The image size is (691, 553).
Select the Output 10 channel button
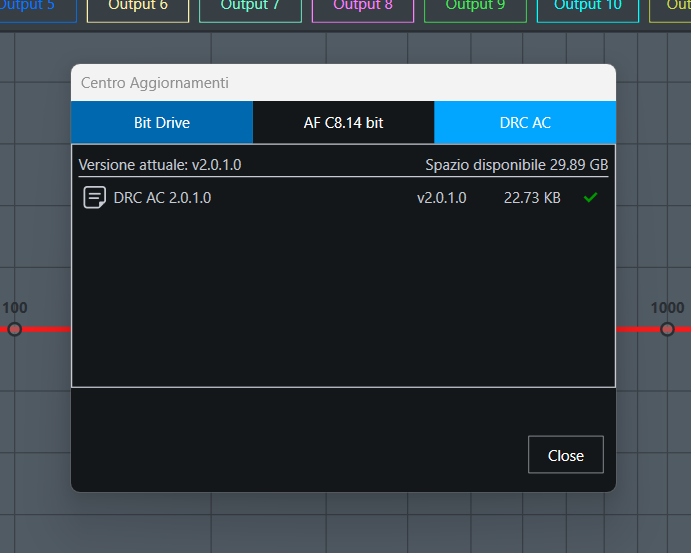(588, 11)
